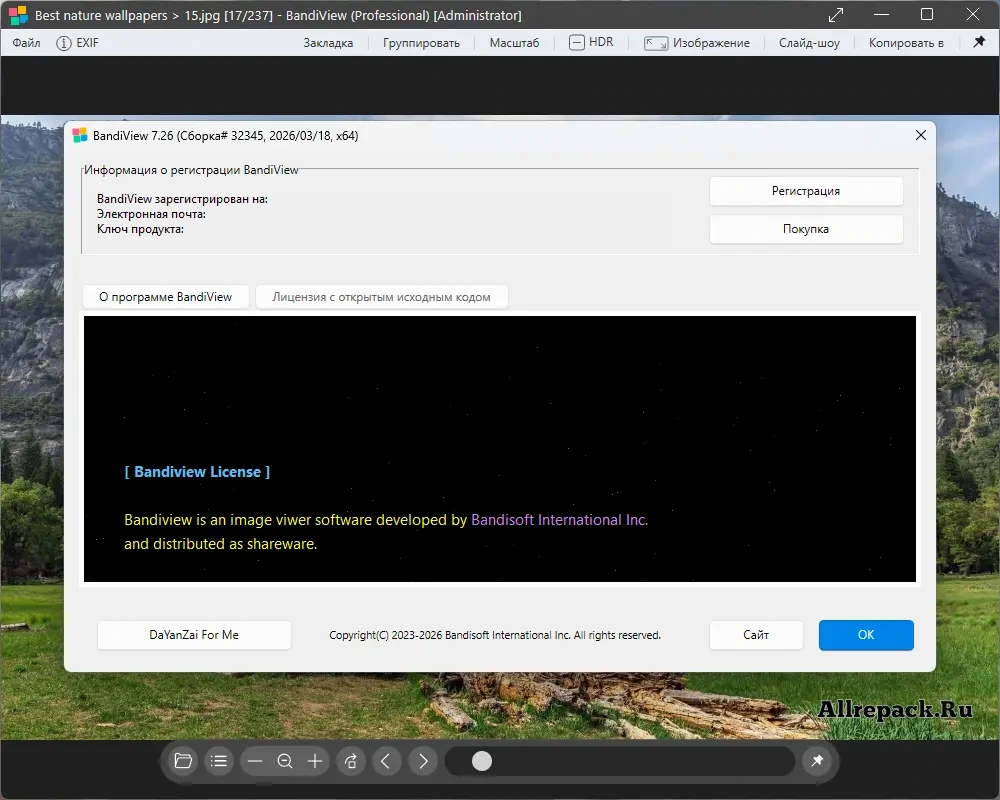
Task: Enter fullscreen mode via diagonal arrows icon
Action: pyautogui.click(x=835, y=15)
